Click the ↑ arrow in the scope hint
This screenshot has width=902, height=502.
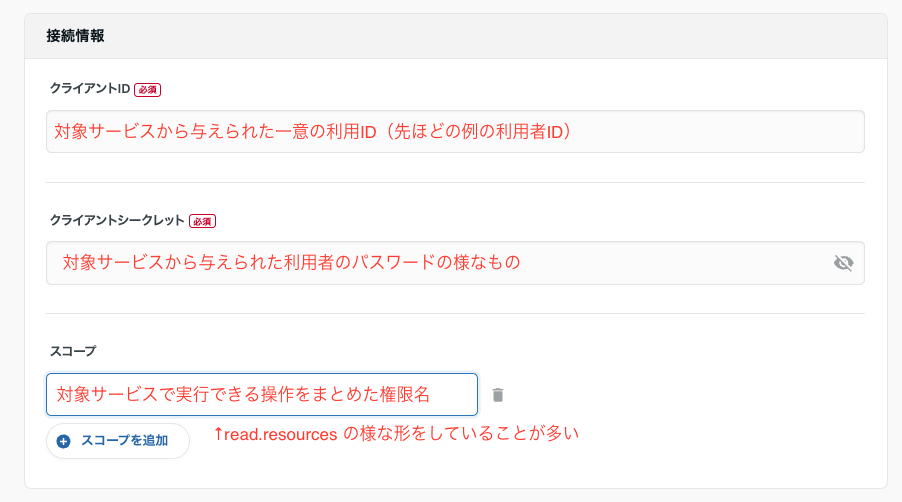pos(219,434)
